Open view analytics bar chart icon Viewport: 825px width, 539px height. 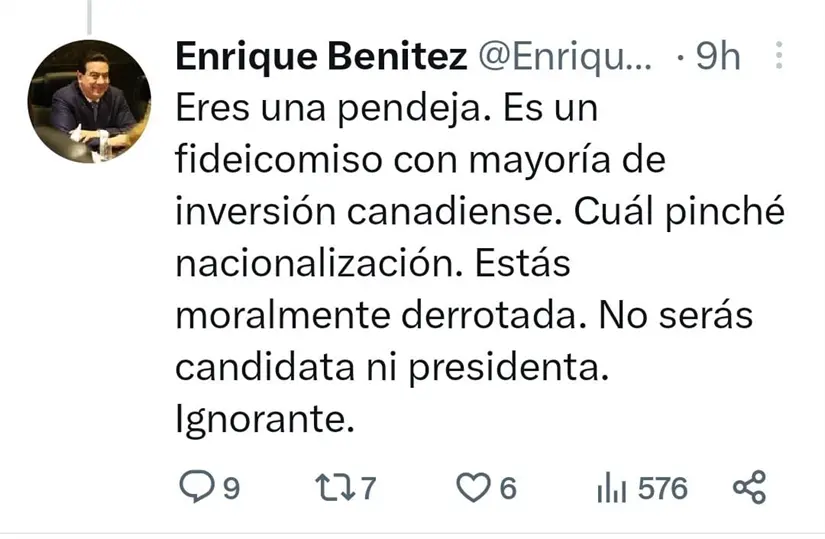[610, 488]
